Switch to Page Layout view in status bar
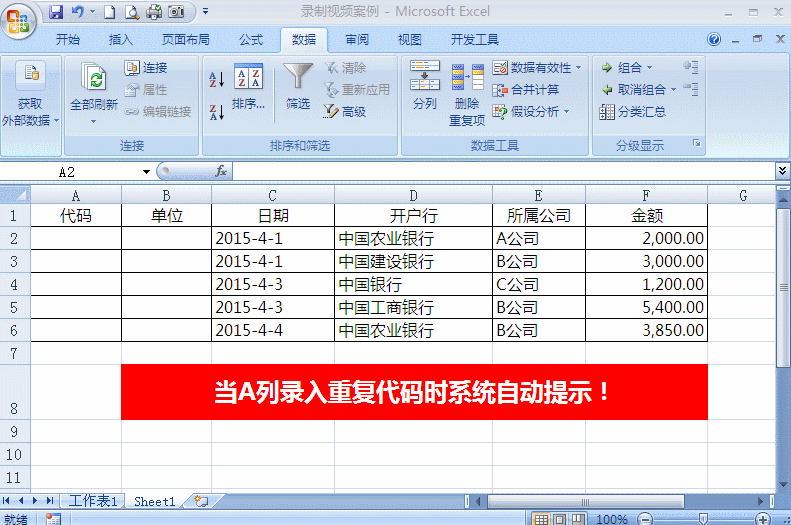 point(559,519)
